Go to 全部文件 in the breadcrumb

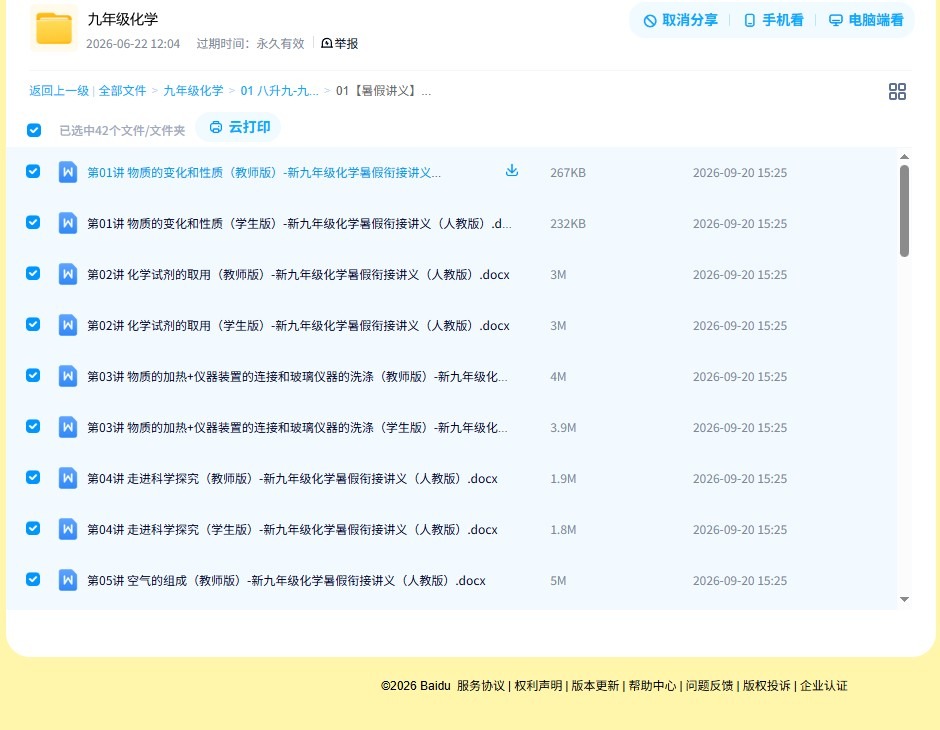coord(122,91)
